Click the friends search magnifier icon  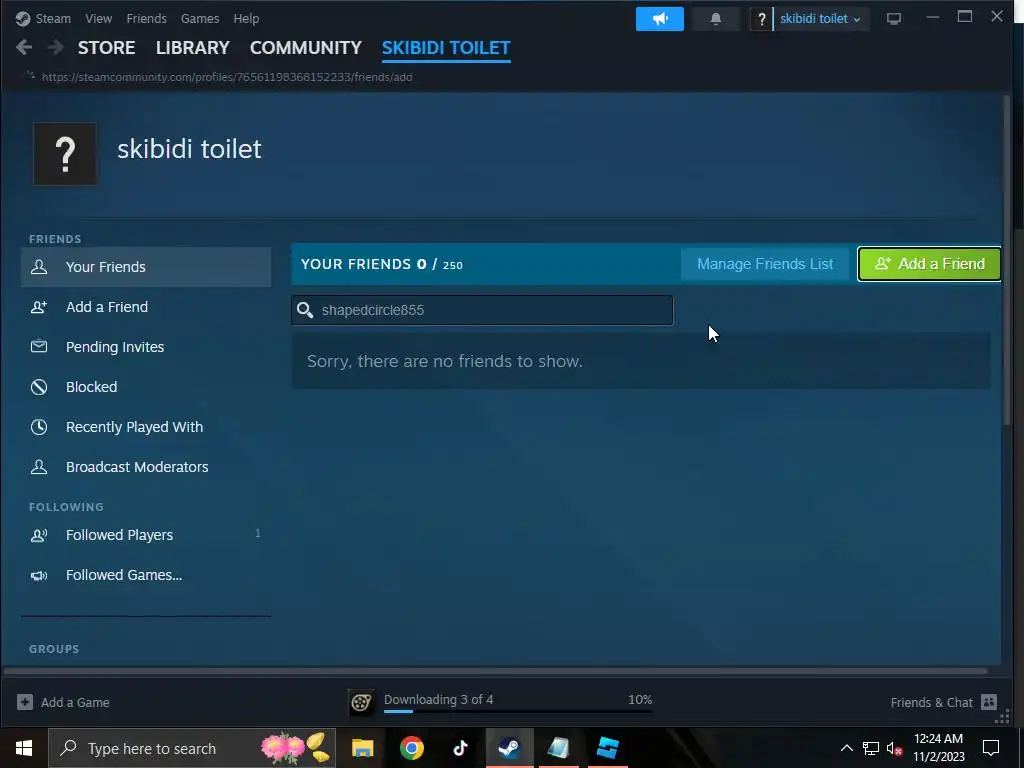(305, 310)
